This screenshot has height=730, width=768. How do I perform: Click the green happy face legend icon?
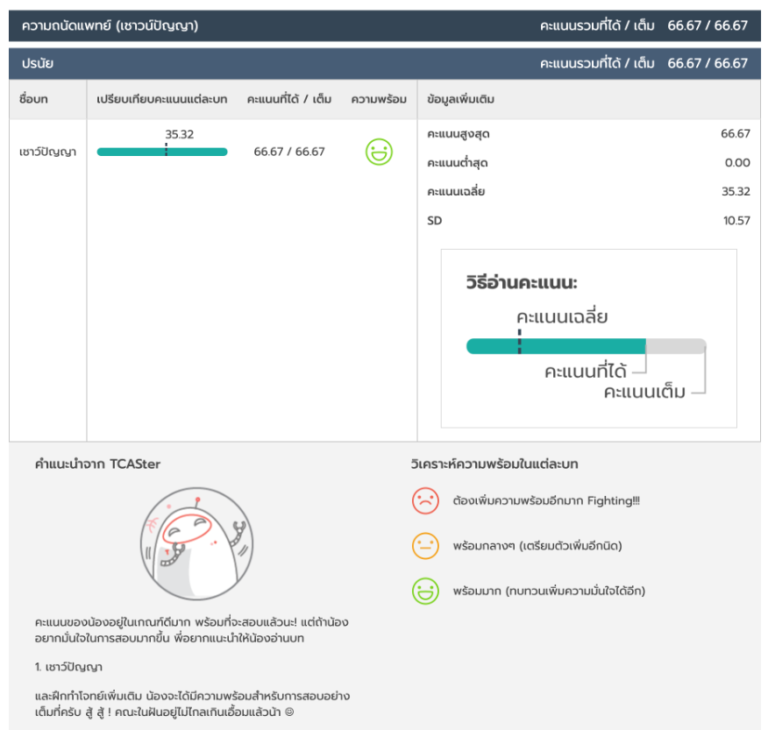point(425,591)
